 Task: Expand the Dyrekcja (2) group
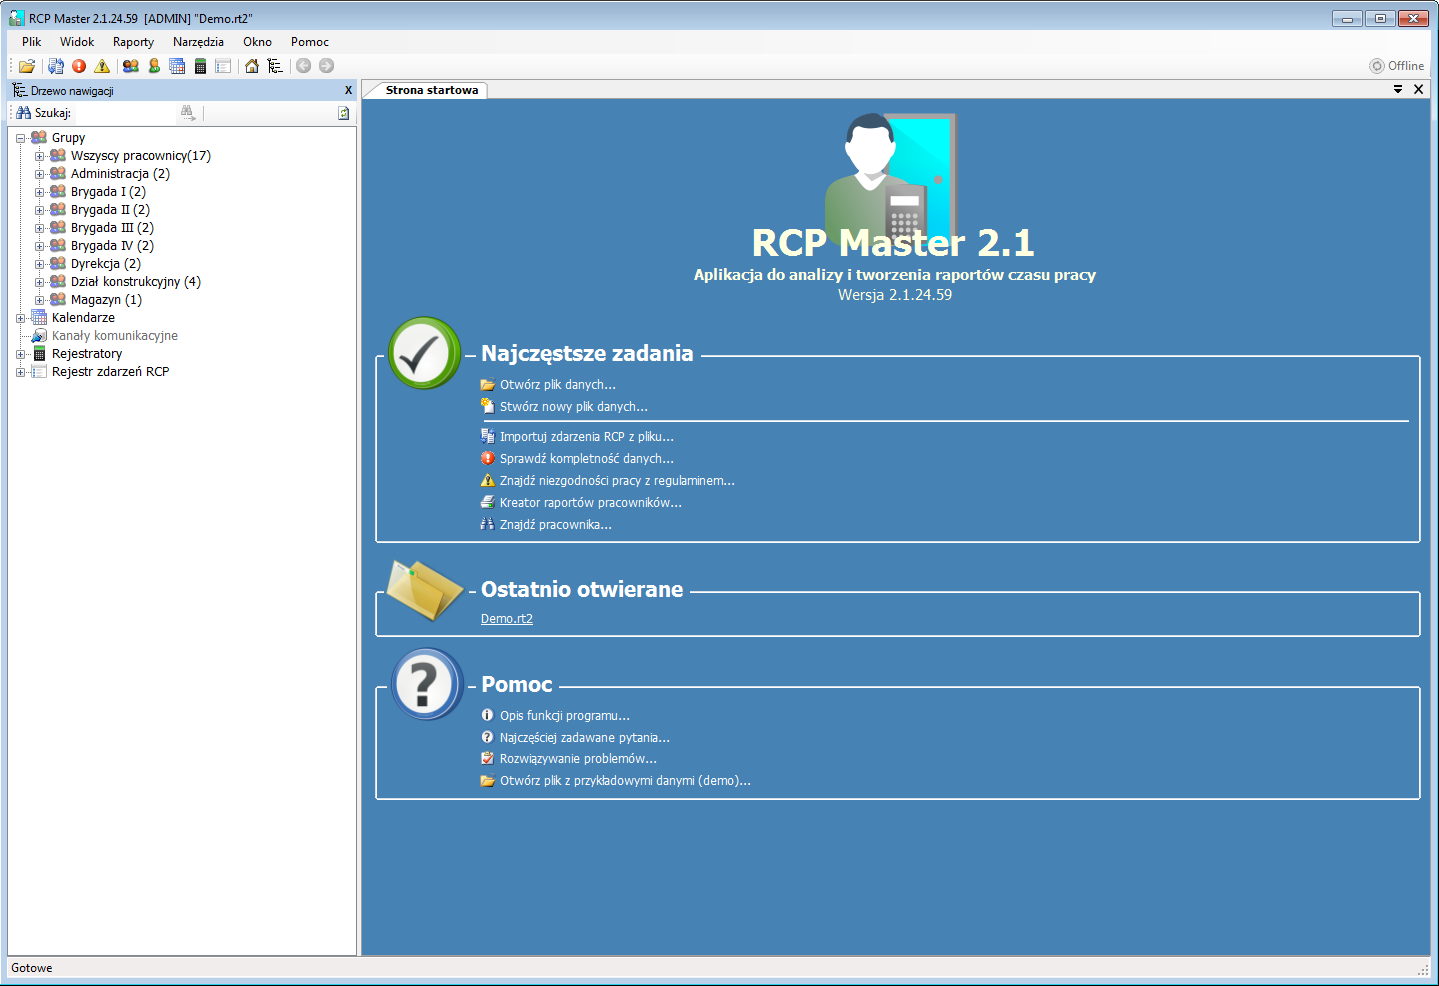(x=39, y=264)
